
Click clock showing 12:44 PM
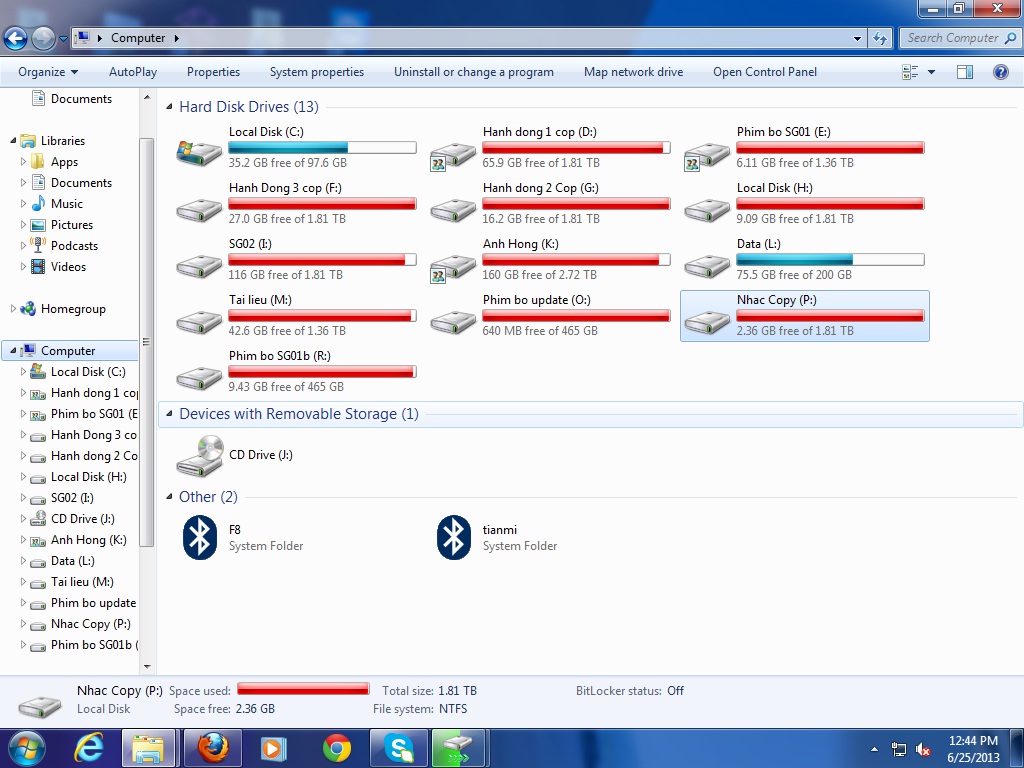pyautogui.click(x=972, y=741)
